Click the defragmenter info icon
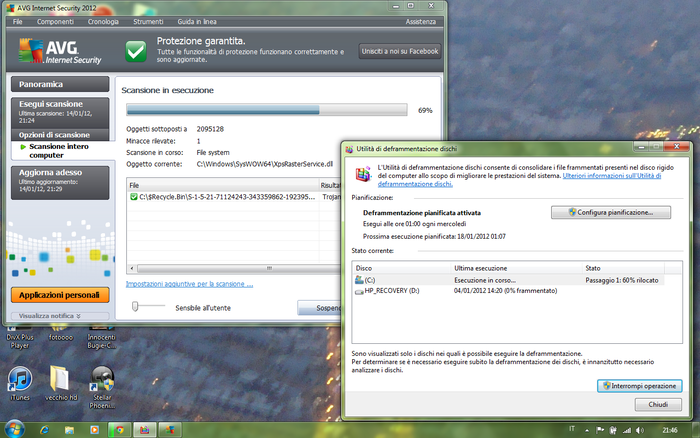This screenshot has height=438, width=700. click(x=363, y=173)
